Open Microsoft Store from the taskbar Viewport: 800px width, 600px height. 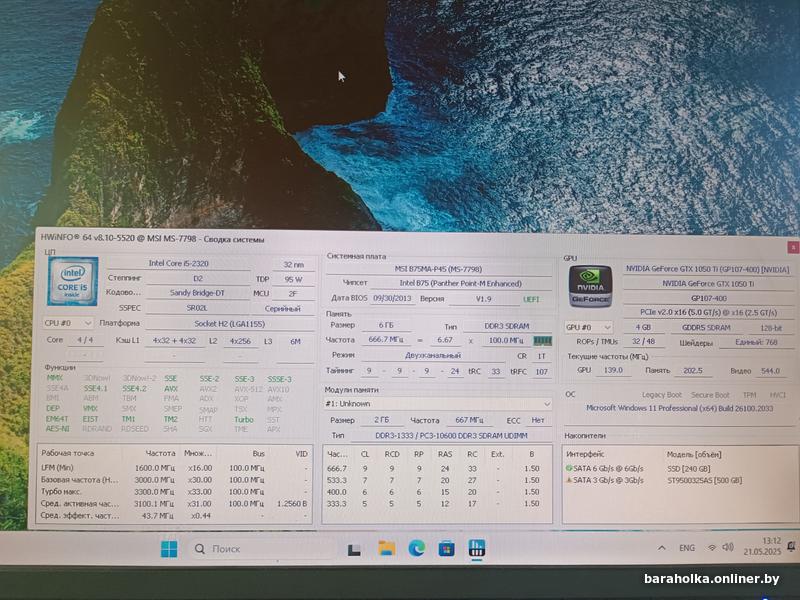point(446,549)
